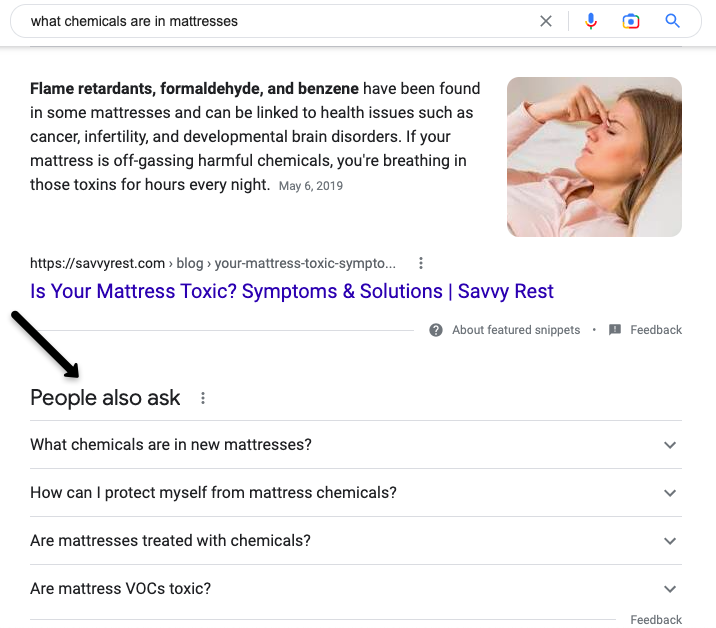
Task: Select 'Are mattress VOCs toxic?' question text
Action: pyautogui.click(x=121, y=589)
